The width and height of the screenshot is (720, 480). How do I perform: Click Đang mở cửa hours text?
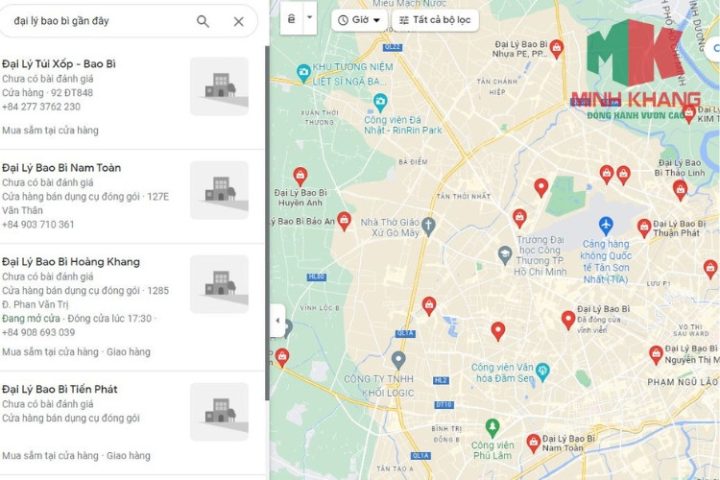pyautogui.click(x=31, y=318)
